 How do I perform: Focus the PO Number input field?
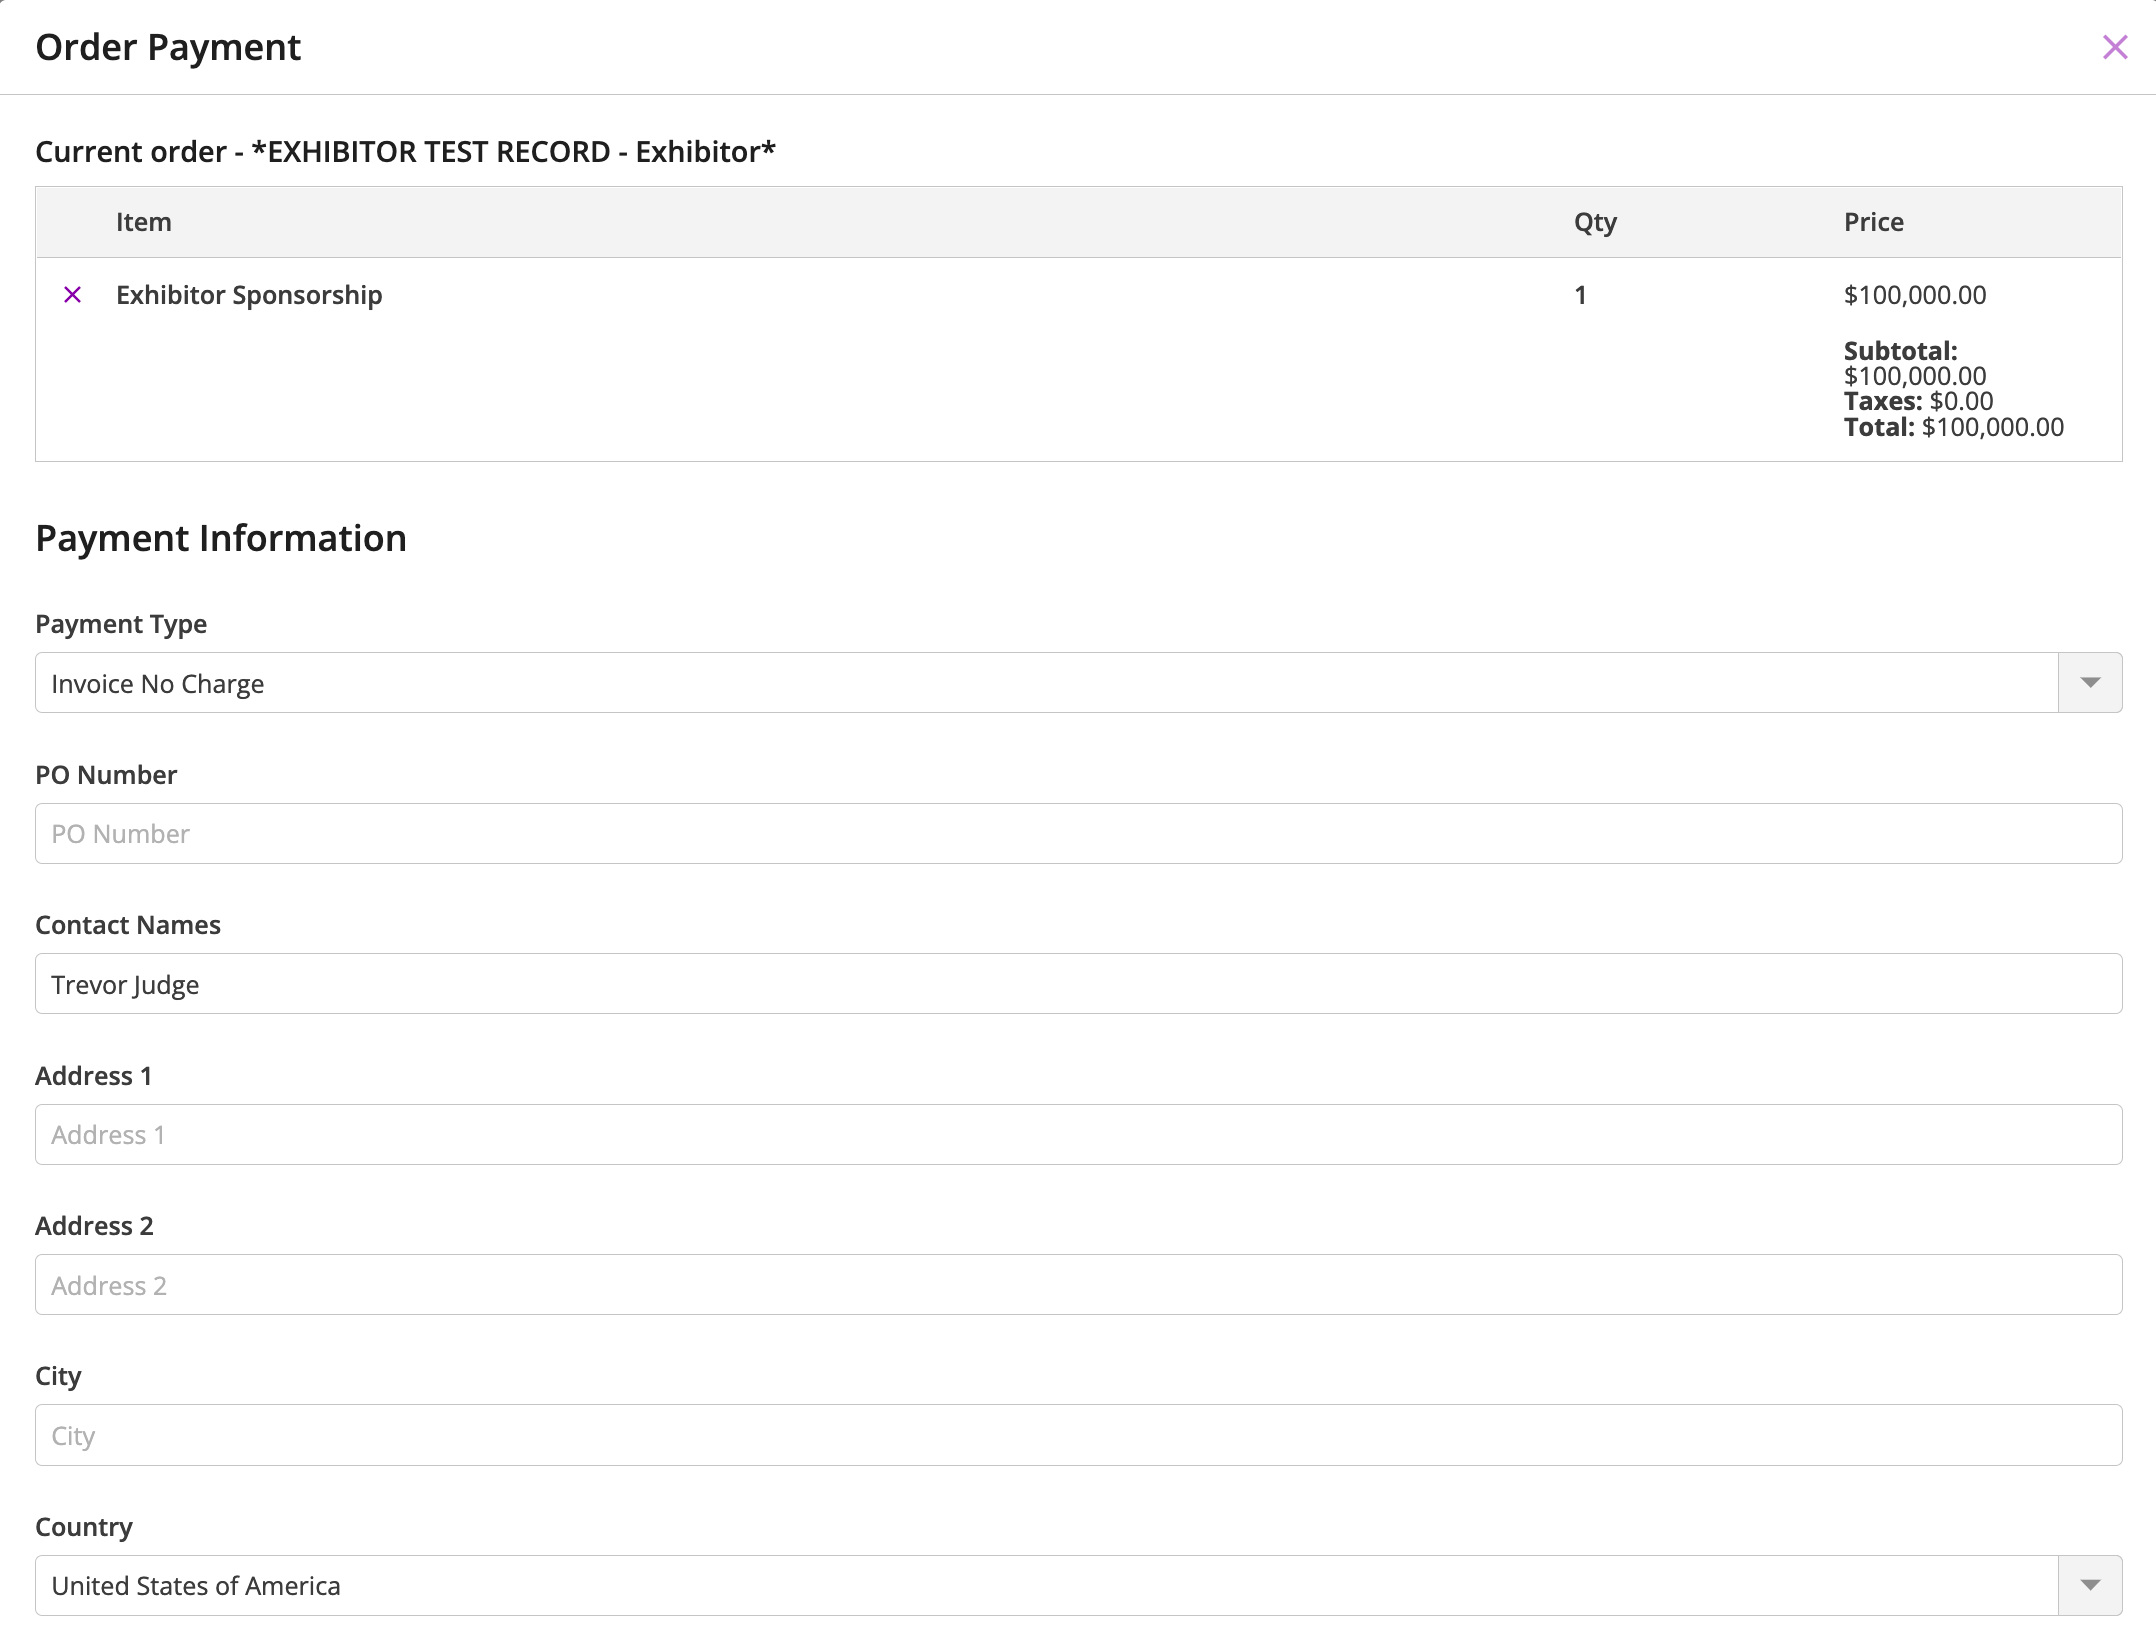(1078, 834)
